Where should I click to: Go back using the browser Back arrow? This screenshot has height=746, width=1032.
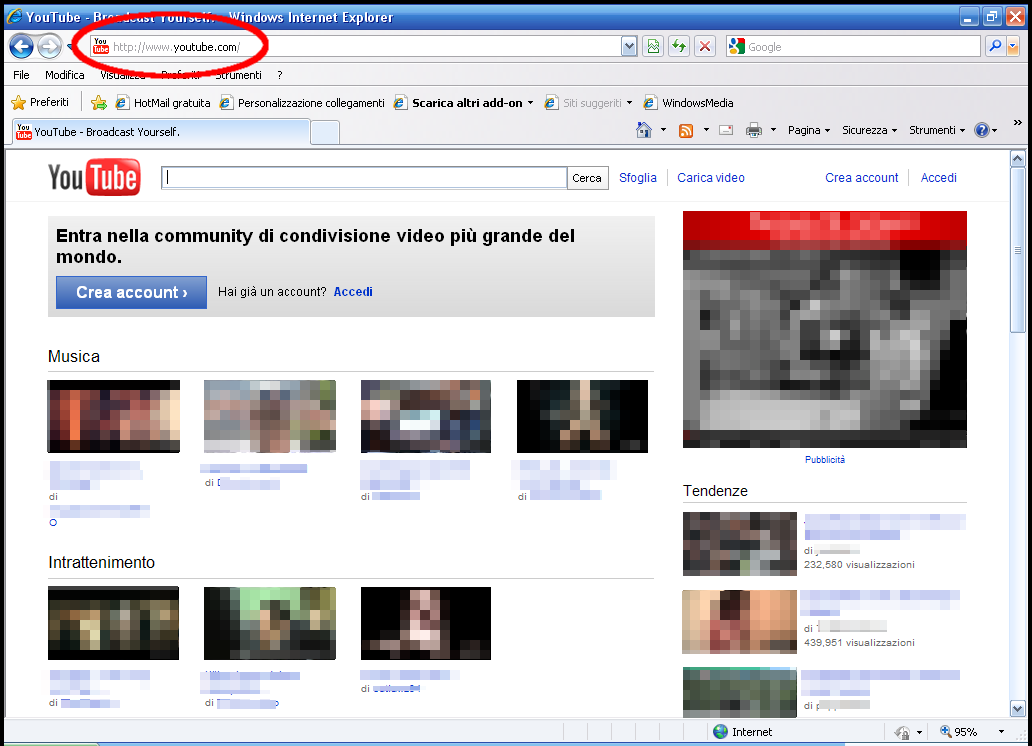[x=21, y=47]
